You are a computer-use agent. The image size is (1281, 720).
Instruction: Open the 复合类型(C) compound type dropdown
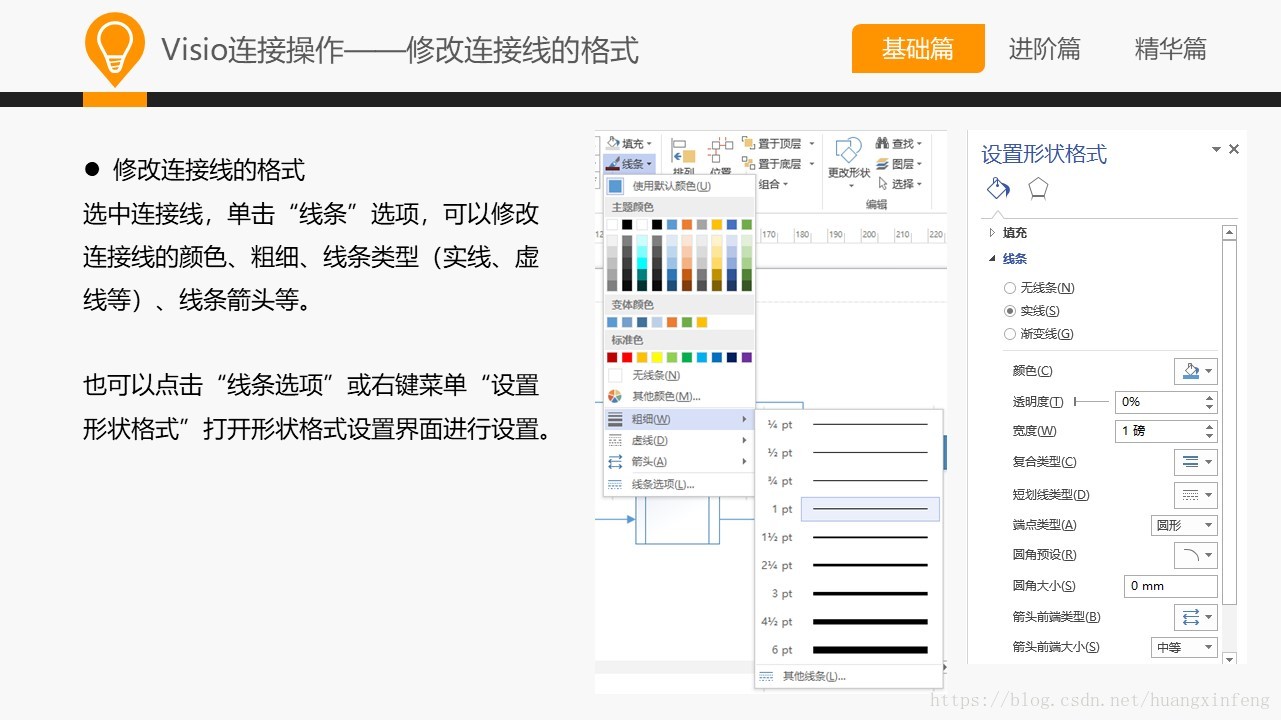(1196, 462)
